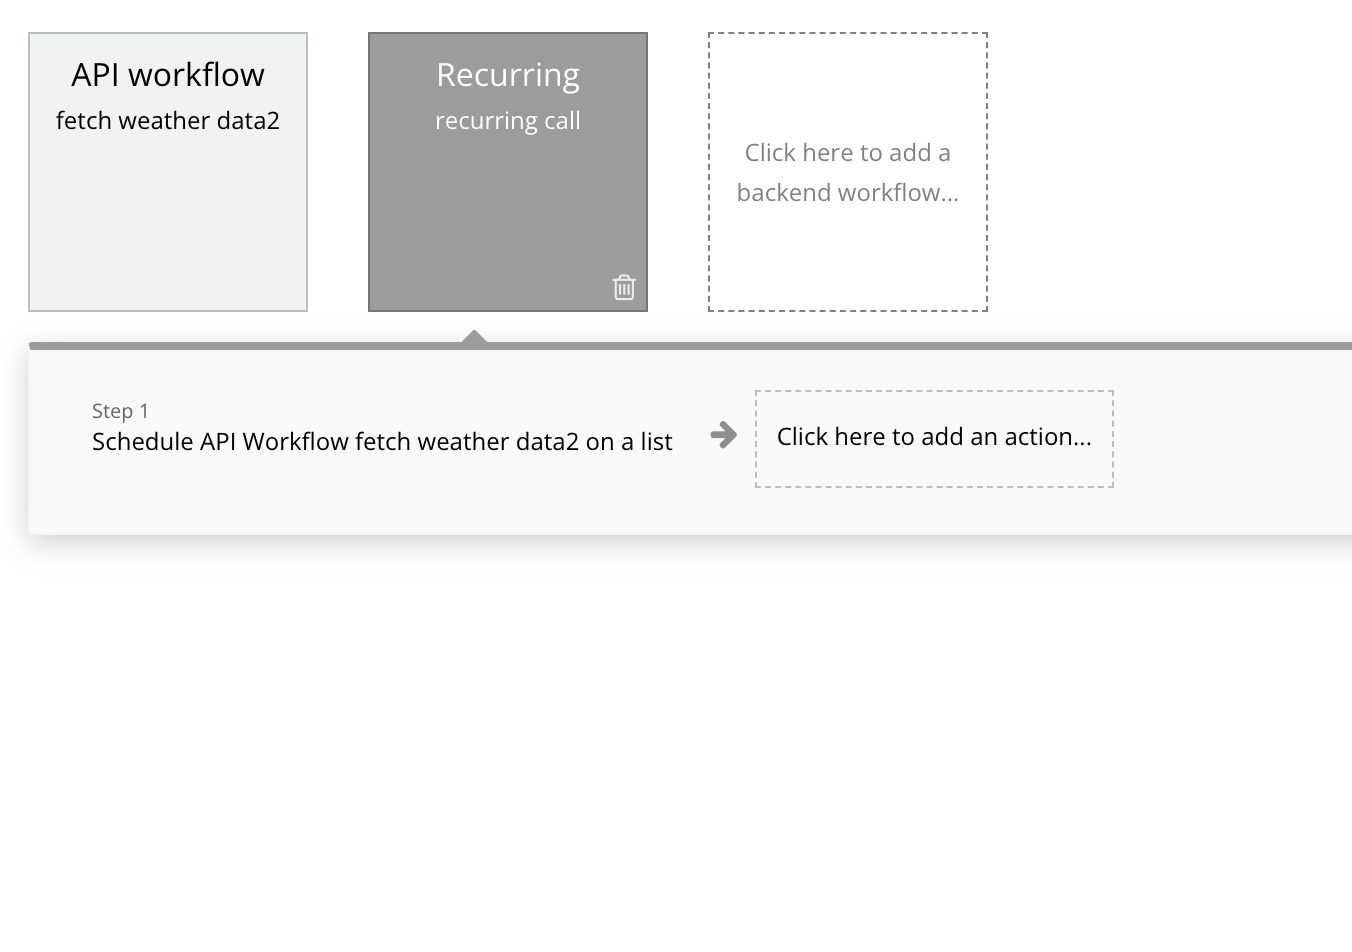Click here to add a backend workflow
This screenshot has height=952, width=1352.
coord(848,172)
